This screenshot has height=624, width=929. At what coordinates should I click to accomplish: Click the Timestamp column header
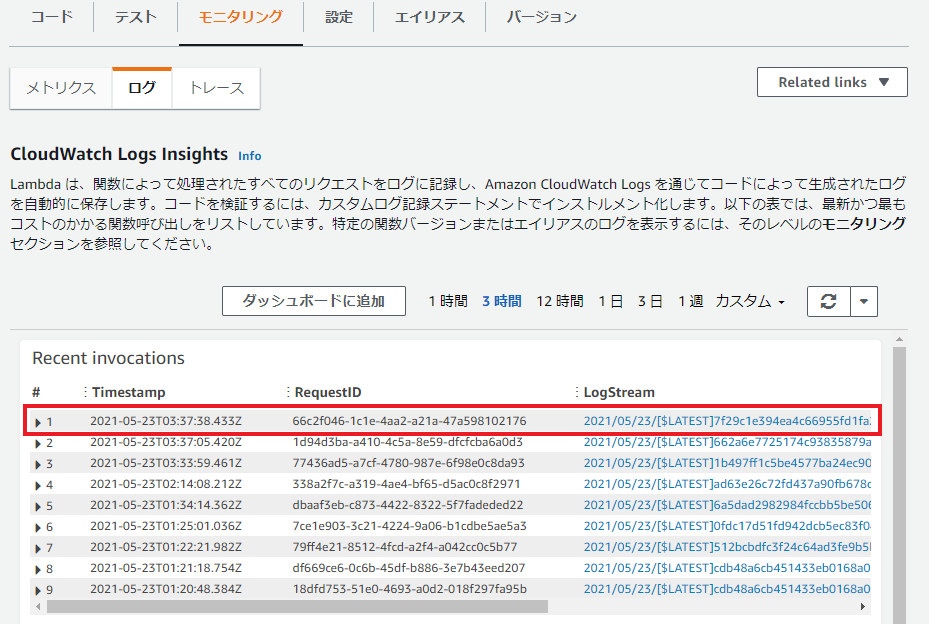pos(129,392)
